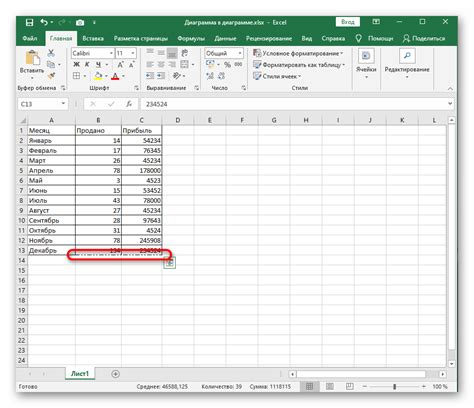Switch to the Формулы tab

(191, 38)
